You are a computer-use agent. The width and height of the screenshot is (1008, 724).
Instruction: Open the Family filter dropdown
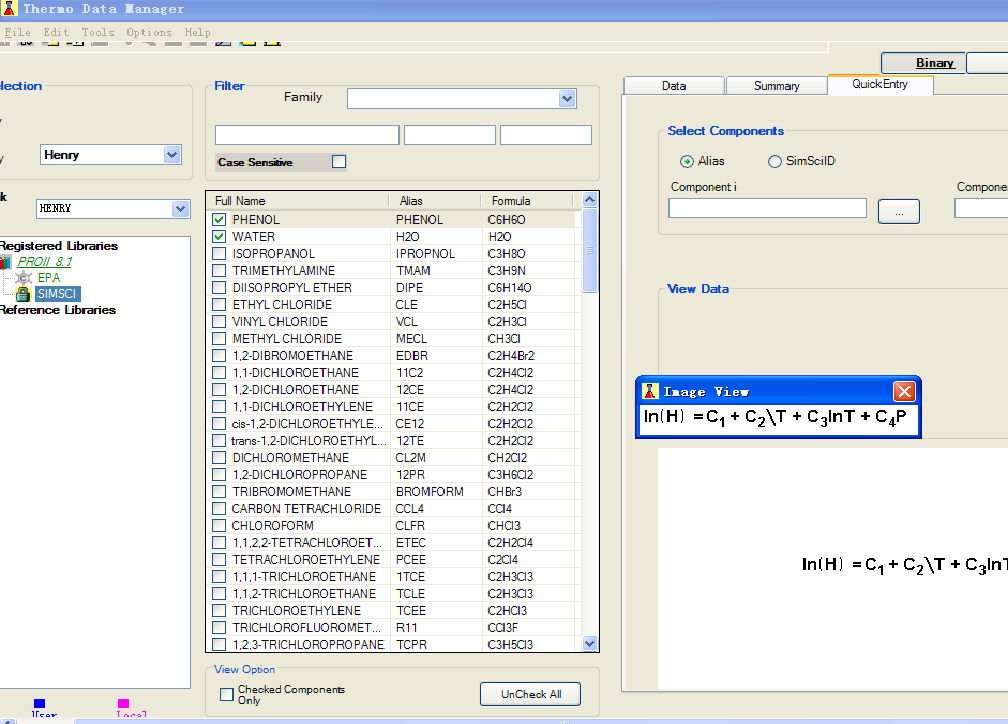pyautogui.click(x=567, y=98)
